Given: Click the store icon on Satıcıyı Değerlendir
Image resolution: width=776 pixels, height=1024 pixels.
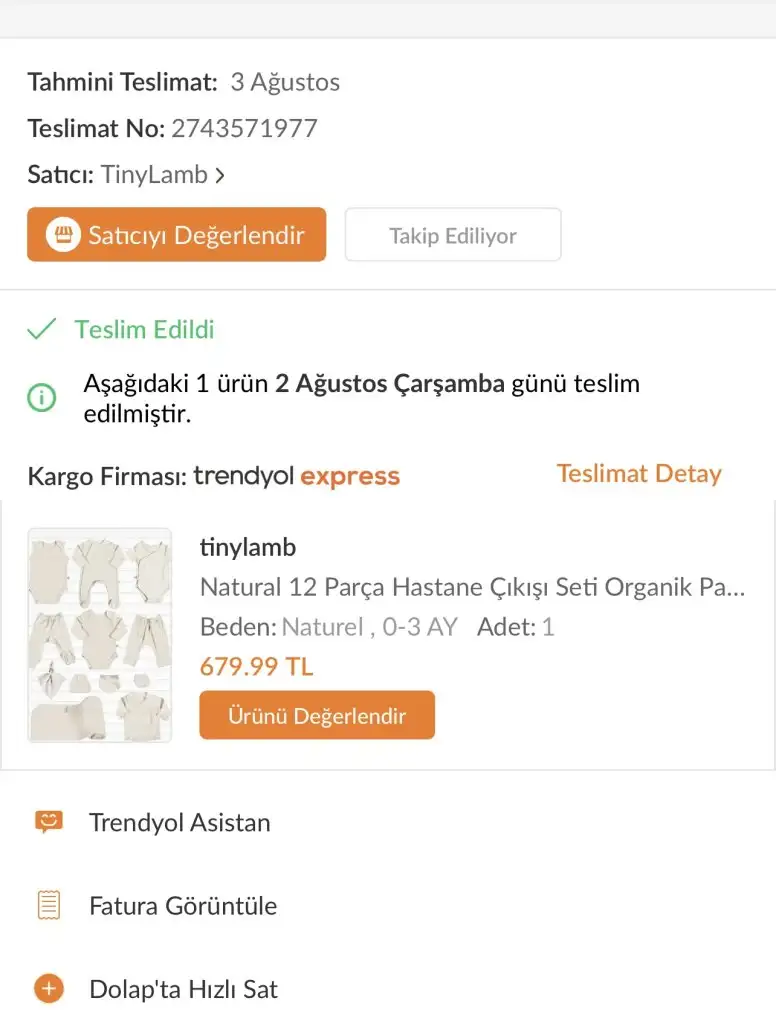Looking at the screenshot, I should [64, 235].
